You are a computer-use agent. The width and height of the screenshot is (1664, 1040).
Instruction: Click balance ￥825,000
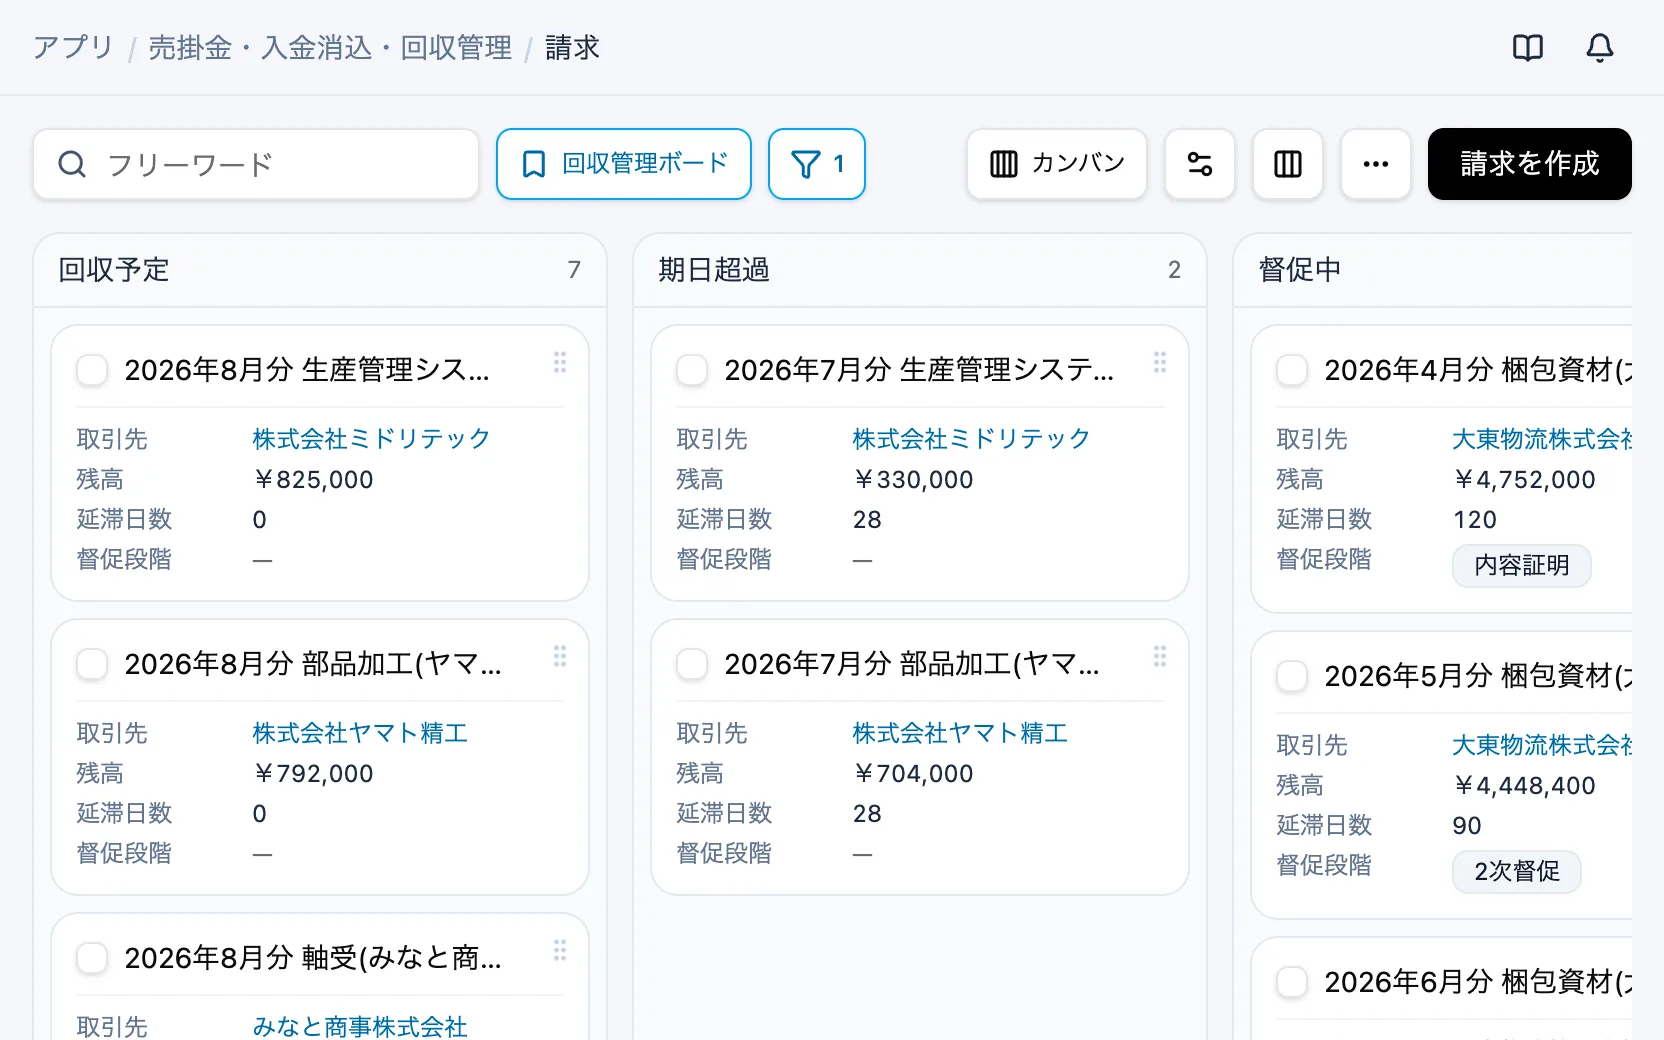pyautogui.click(x=313, y=480)
